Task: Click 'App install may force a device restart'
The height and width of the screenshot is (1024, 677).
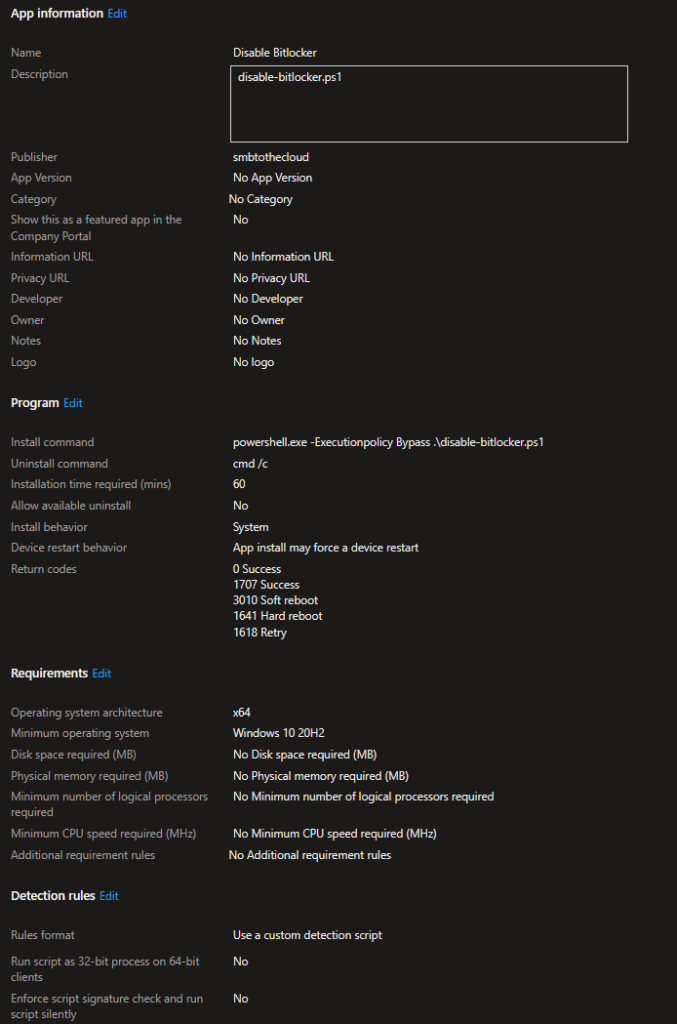Action: 325,548
